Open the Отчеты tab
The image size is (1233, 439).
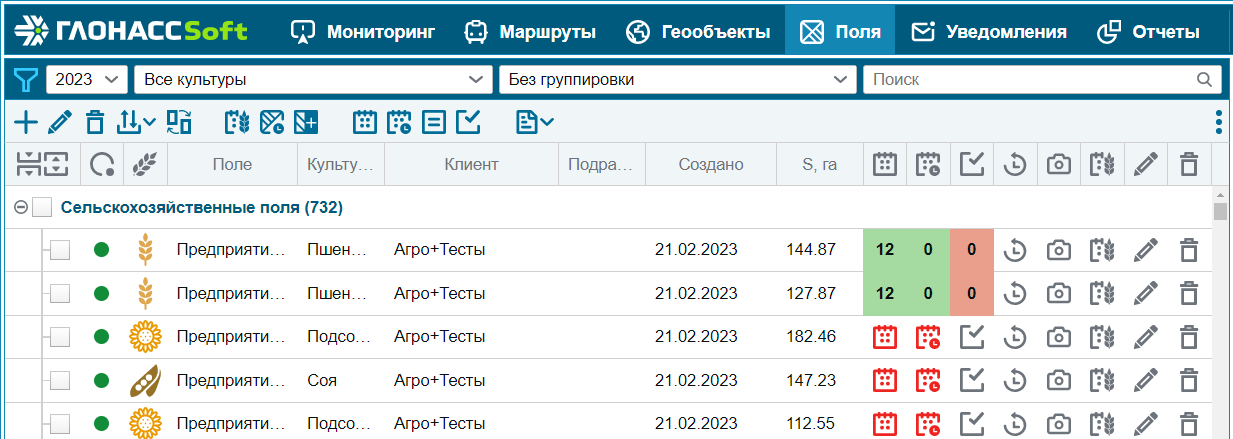click(1148, 31)
